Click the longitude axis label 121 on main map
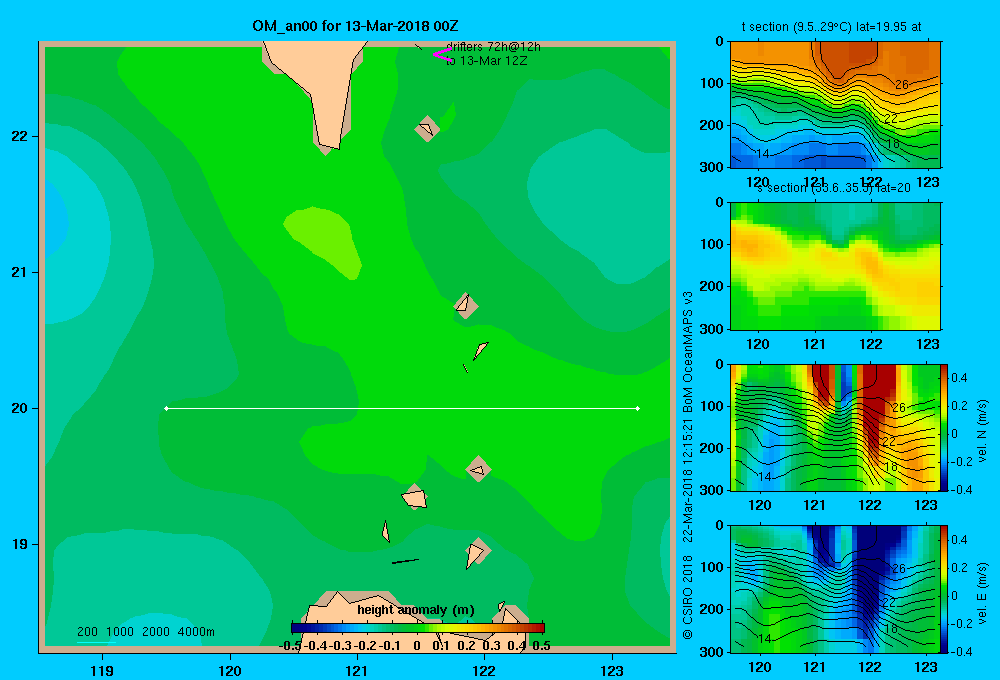Screen dimensions: 1000x680 coord(357,670)
